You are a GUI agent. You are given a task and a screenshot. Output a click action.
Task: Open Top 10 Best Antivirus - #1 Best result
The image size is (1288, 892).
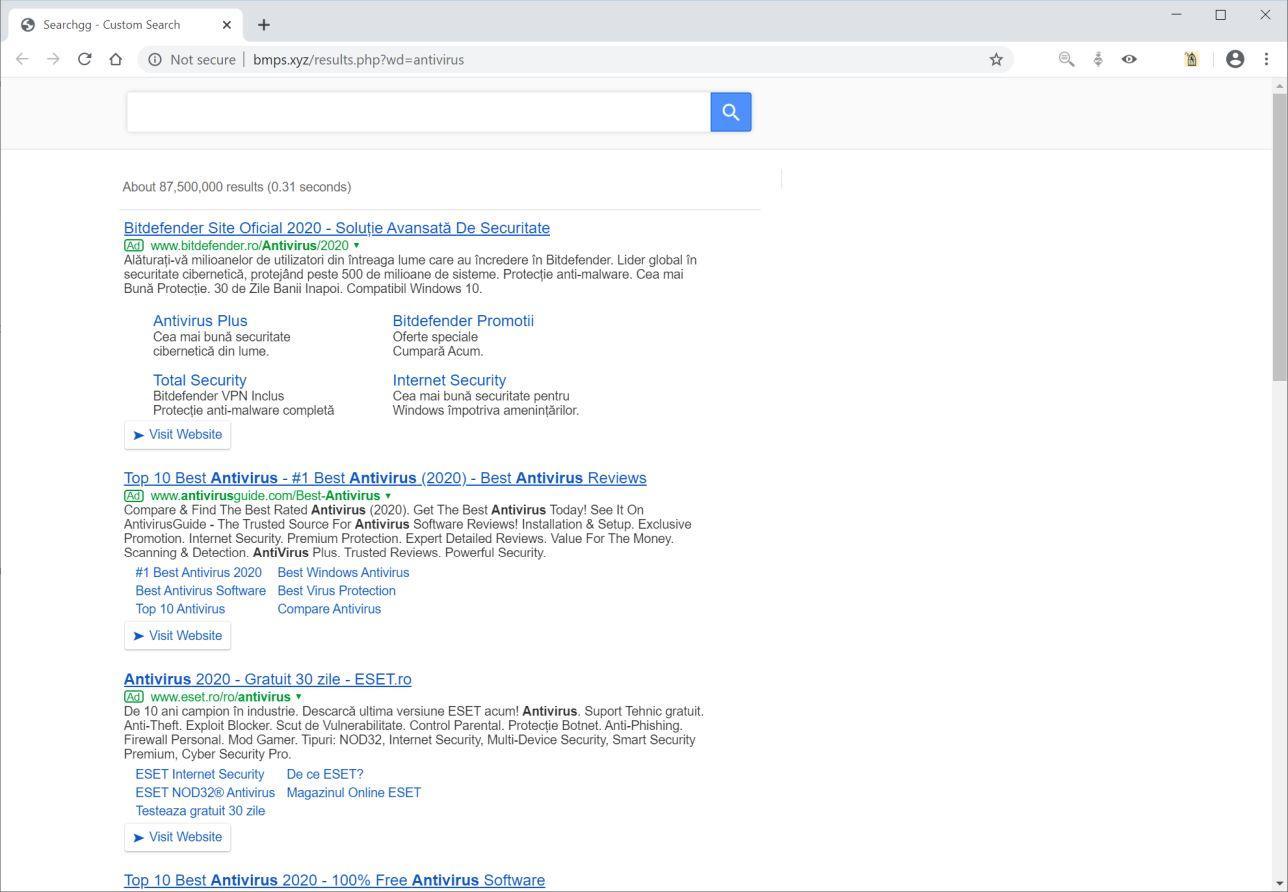coord(385,478)
